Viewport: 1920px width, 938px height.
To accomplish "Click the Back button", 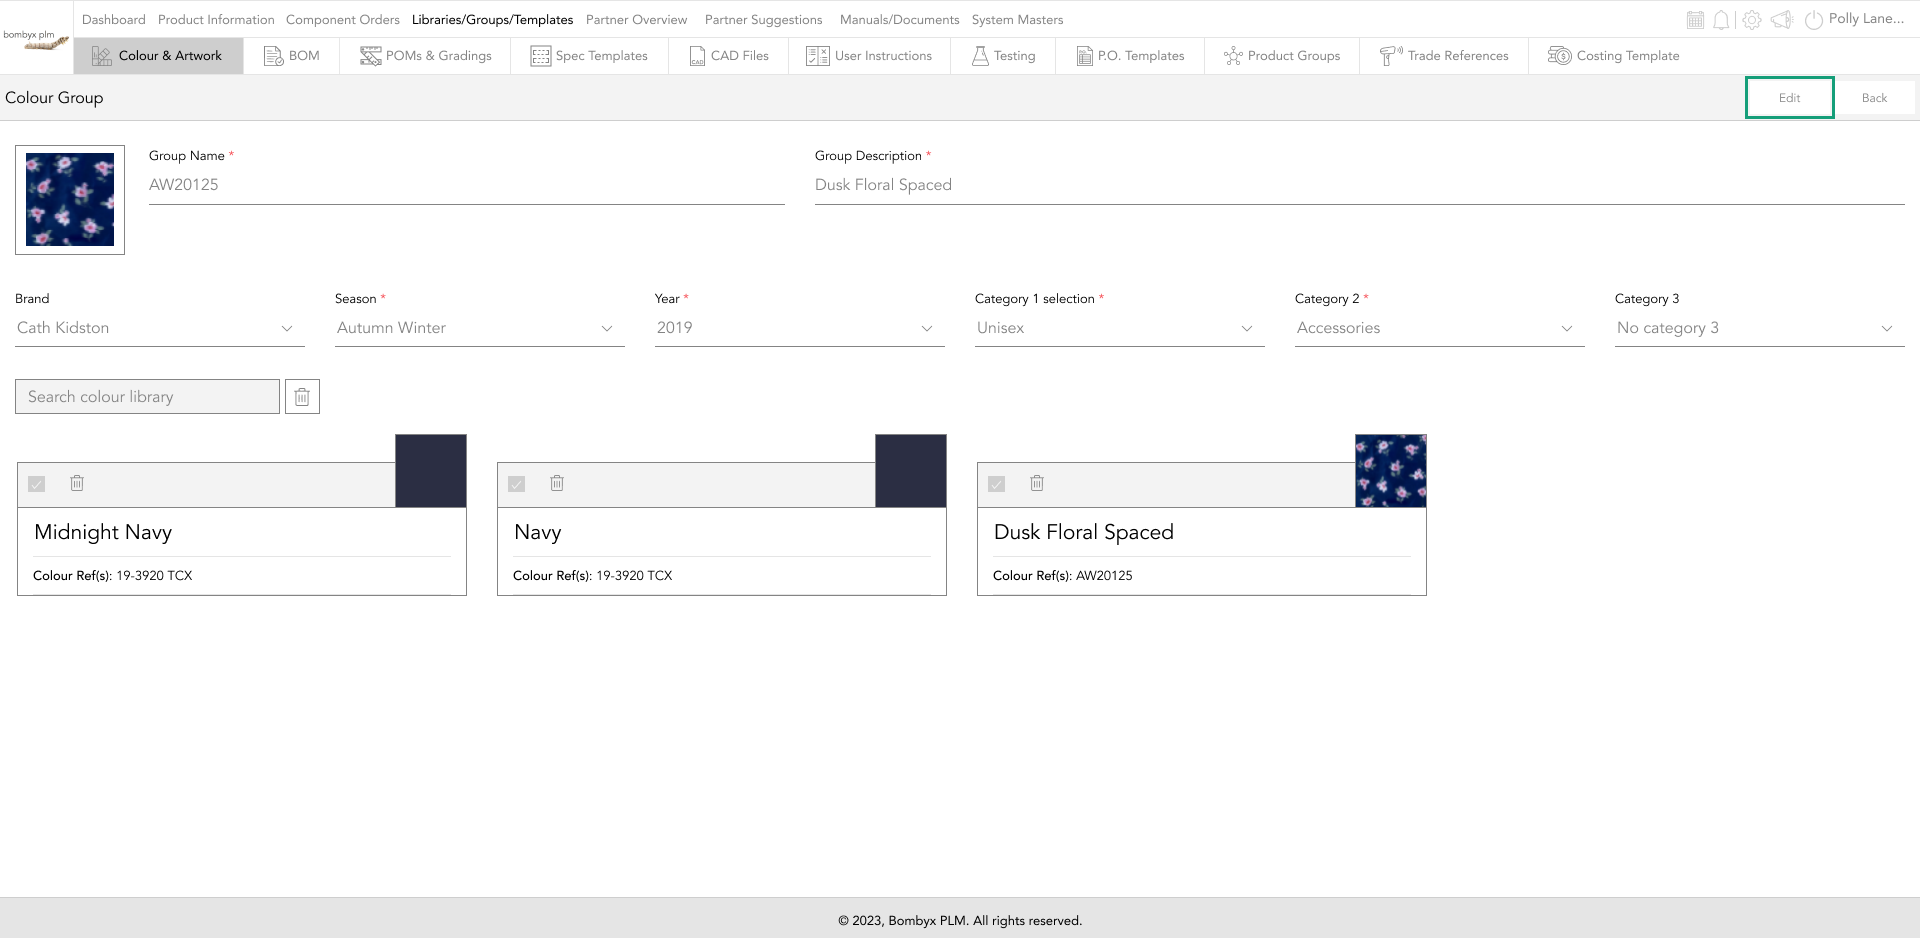I will (x=1875, y=98).
